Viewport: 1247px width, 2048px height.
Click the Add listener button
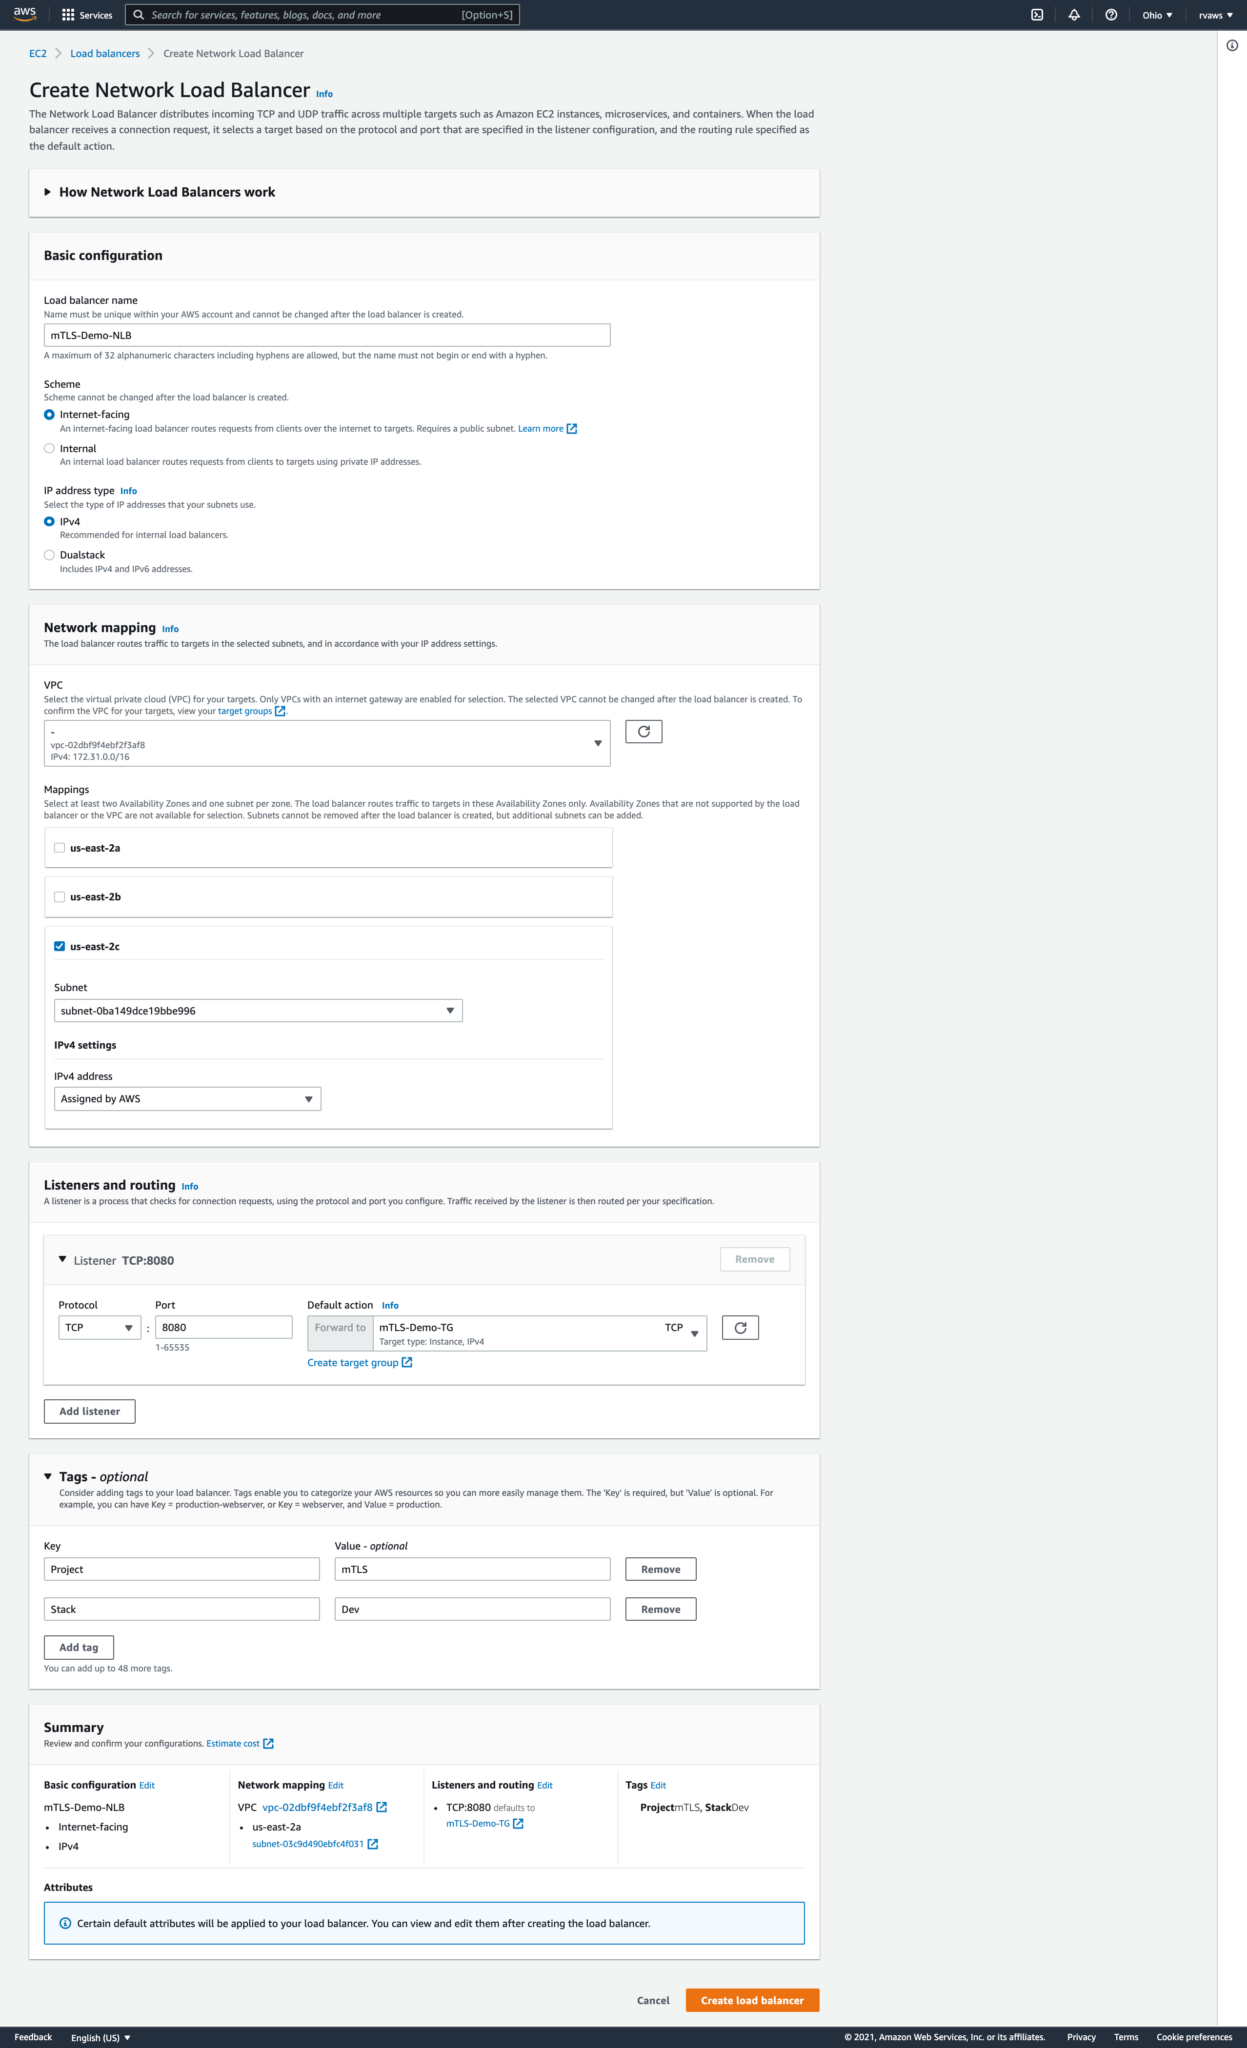(90, 1411)
